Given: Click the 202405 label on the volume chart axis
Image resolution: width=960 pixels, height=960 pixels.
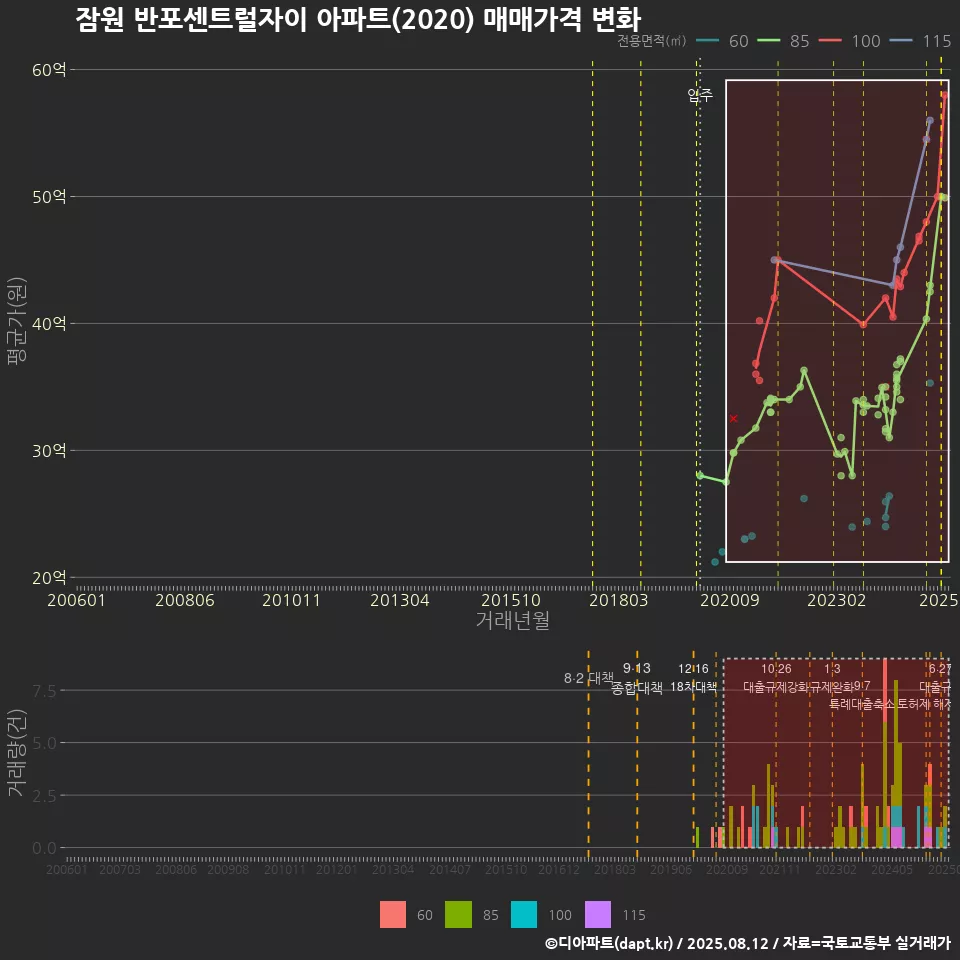Looking at the screenshot, I should (x=892, y=869).
